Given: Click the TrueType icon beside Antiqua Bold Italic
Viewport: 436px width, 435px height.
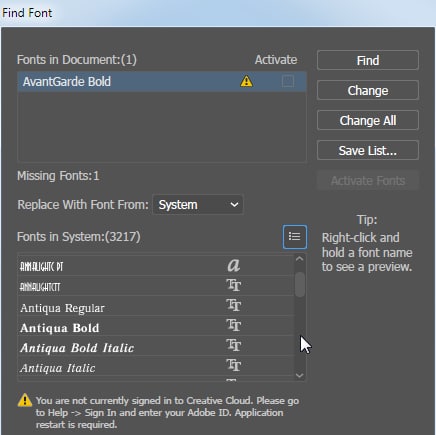Looking at the screenshot, I should pyautogui.click(x=234, y=345).
